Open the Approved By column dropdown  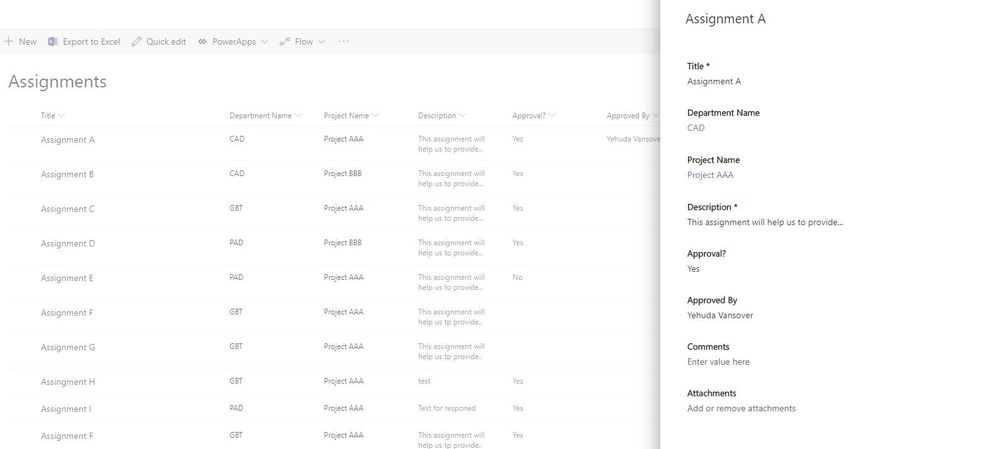click(x=655, y=116)
